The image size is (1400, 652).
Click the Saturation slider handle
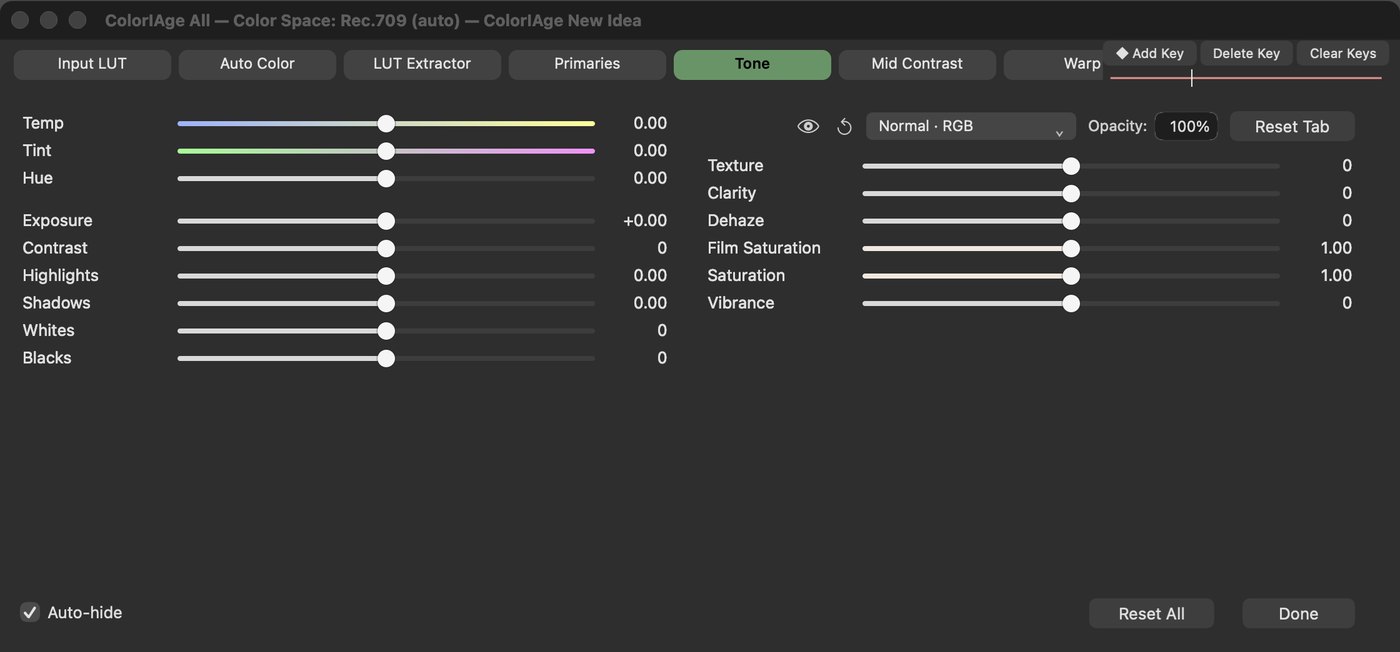click(x=1071, y=276)
